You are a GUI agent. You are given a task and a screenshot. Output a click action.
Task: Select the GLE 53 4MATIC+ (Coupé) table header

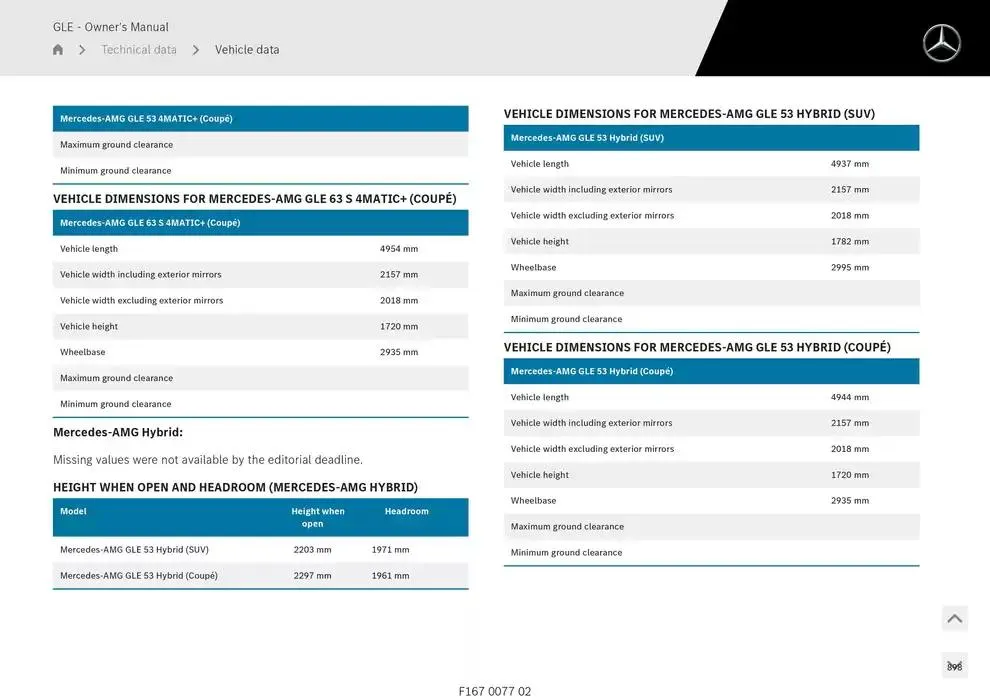click(x=146, y=119)
